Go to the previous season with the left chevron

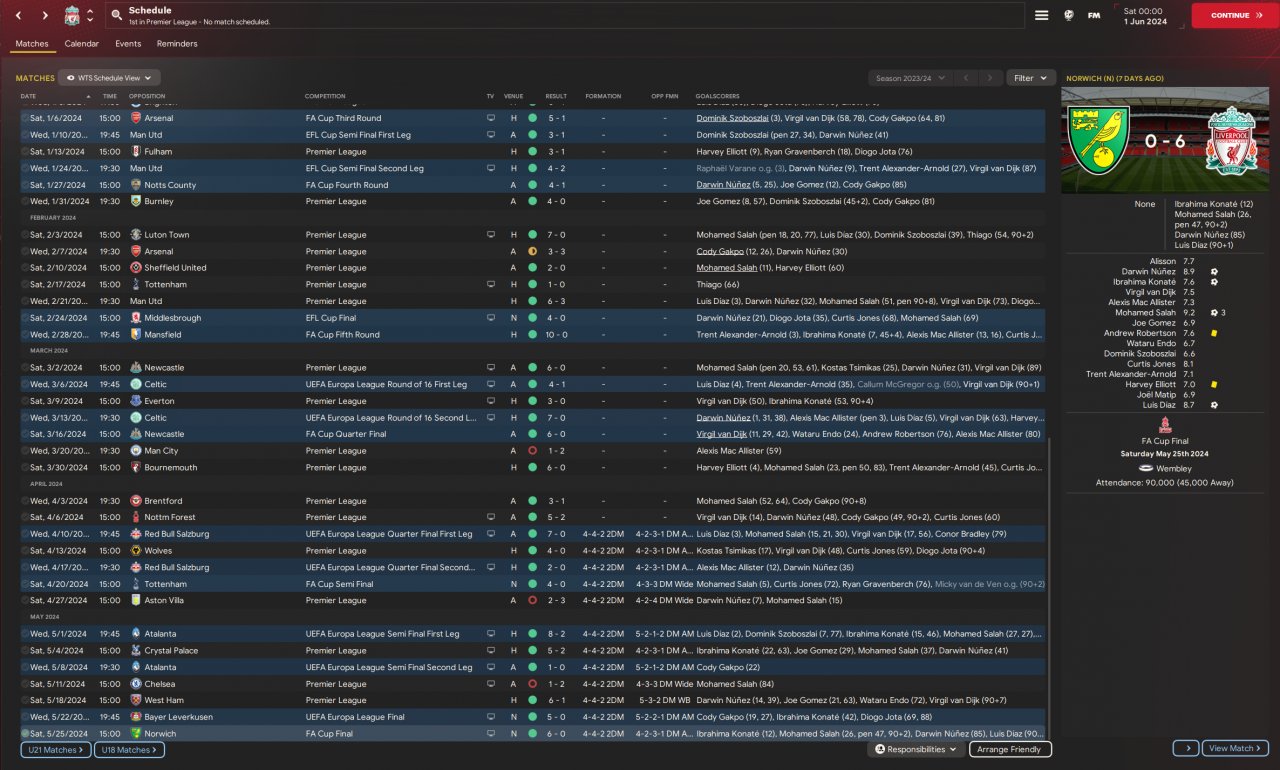pyautogui.click(x=965, y=77)
